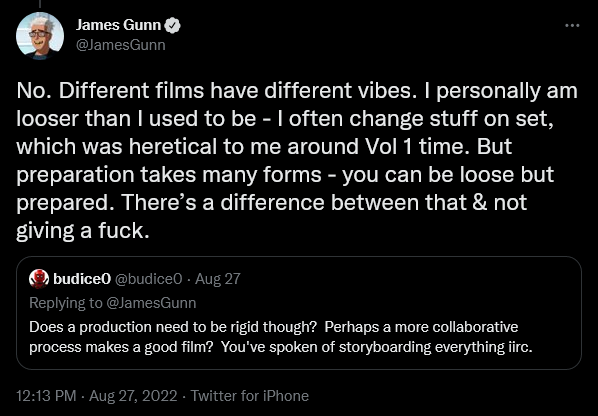Viewport: 598px width, 416px height.
Task: Click the tweet's final line giving a
Action: click(83, 231)
